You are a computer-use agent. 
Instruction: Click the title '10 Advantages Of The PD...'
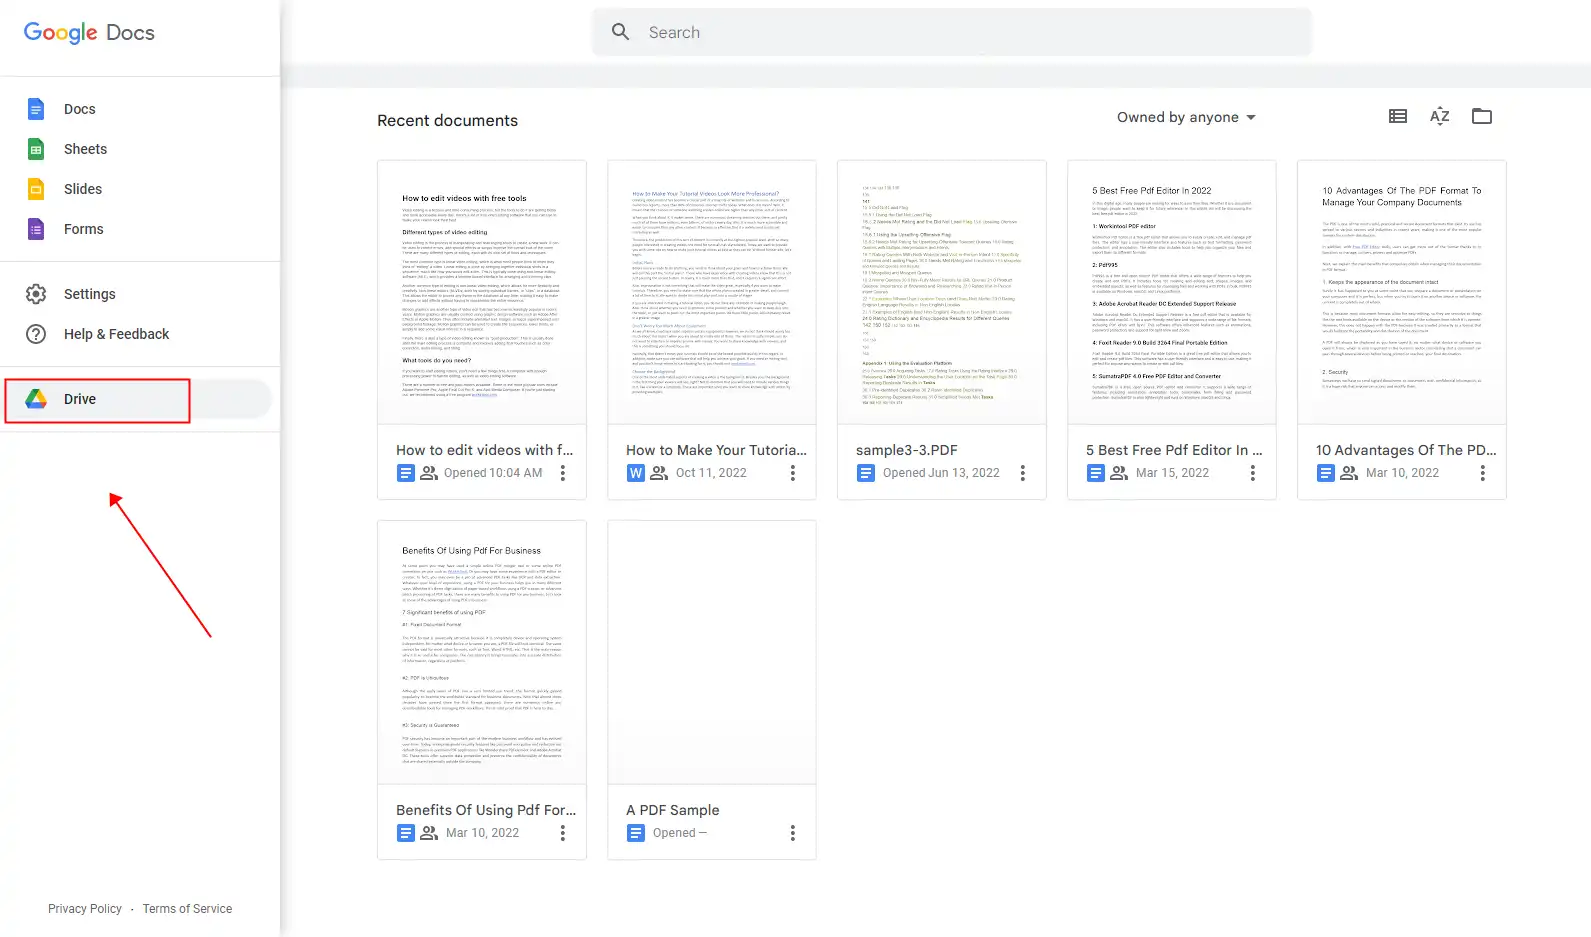point(1406,450)
